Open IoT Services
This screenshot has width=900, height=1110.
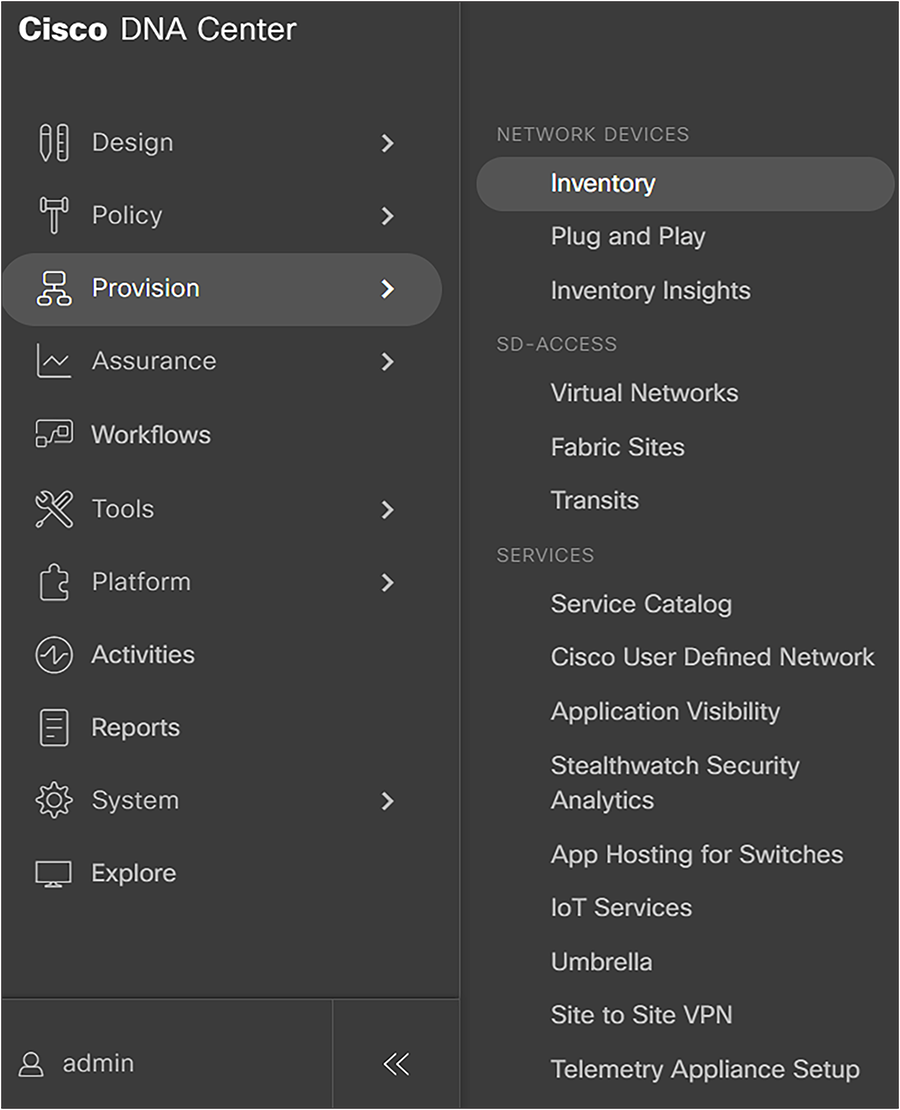(621, 908)
